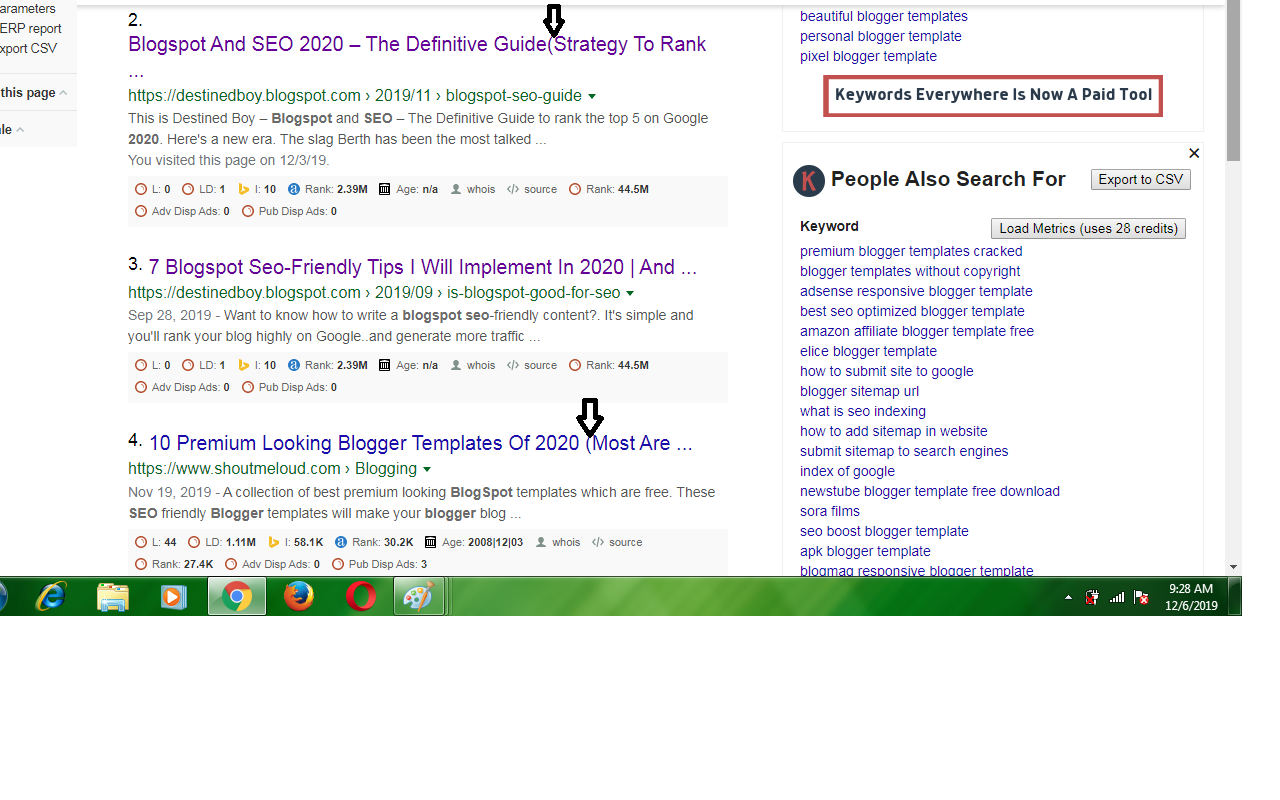Click Age n/a metric in result 3 bar
This screenshot has height=800, width=1280.
[408, 365]
